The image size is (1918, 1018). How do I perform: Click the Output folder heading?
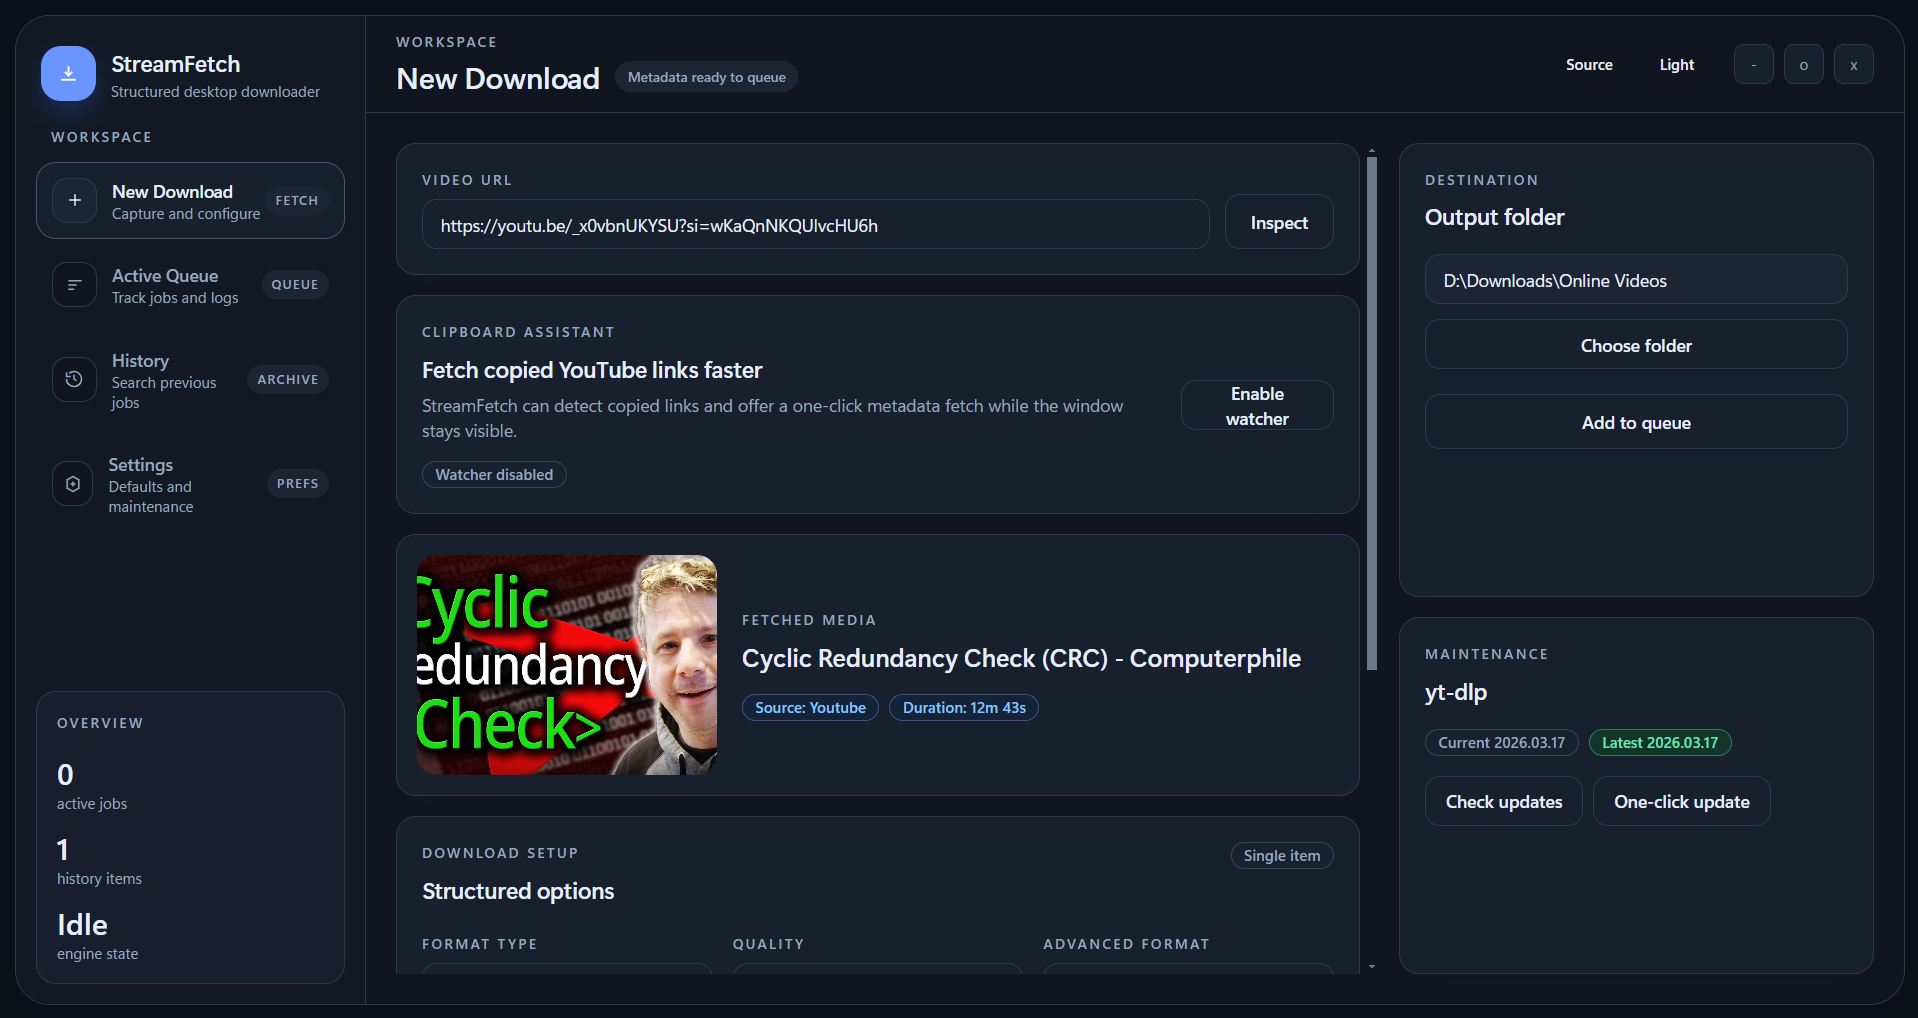pyautogui.click(x=1494, y=217)
